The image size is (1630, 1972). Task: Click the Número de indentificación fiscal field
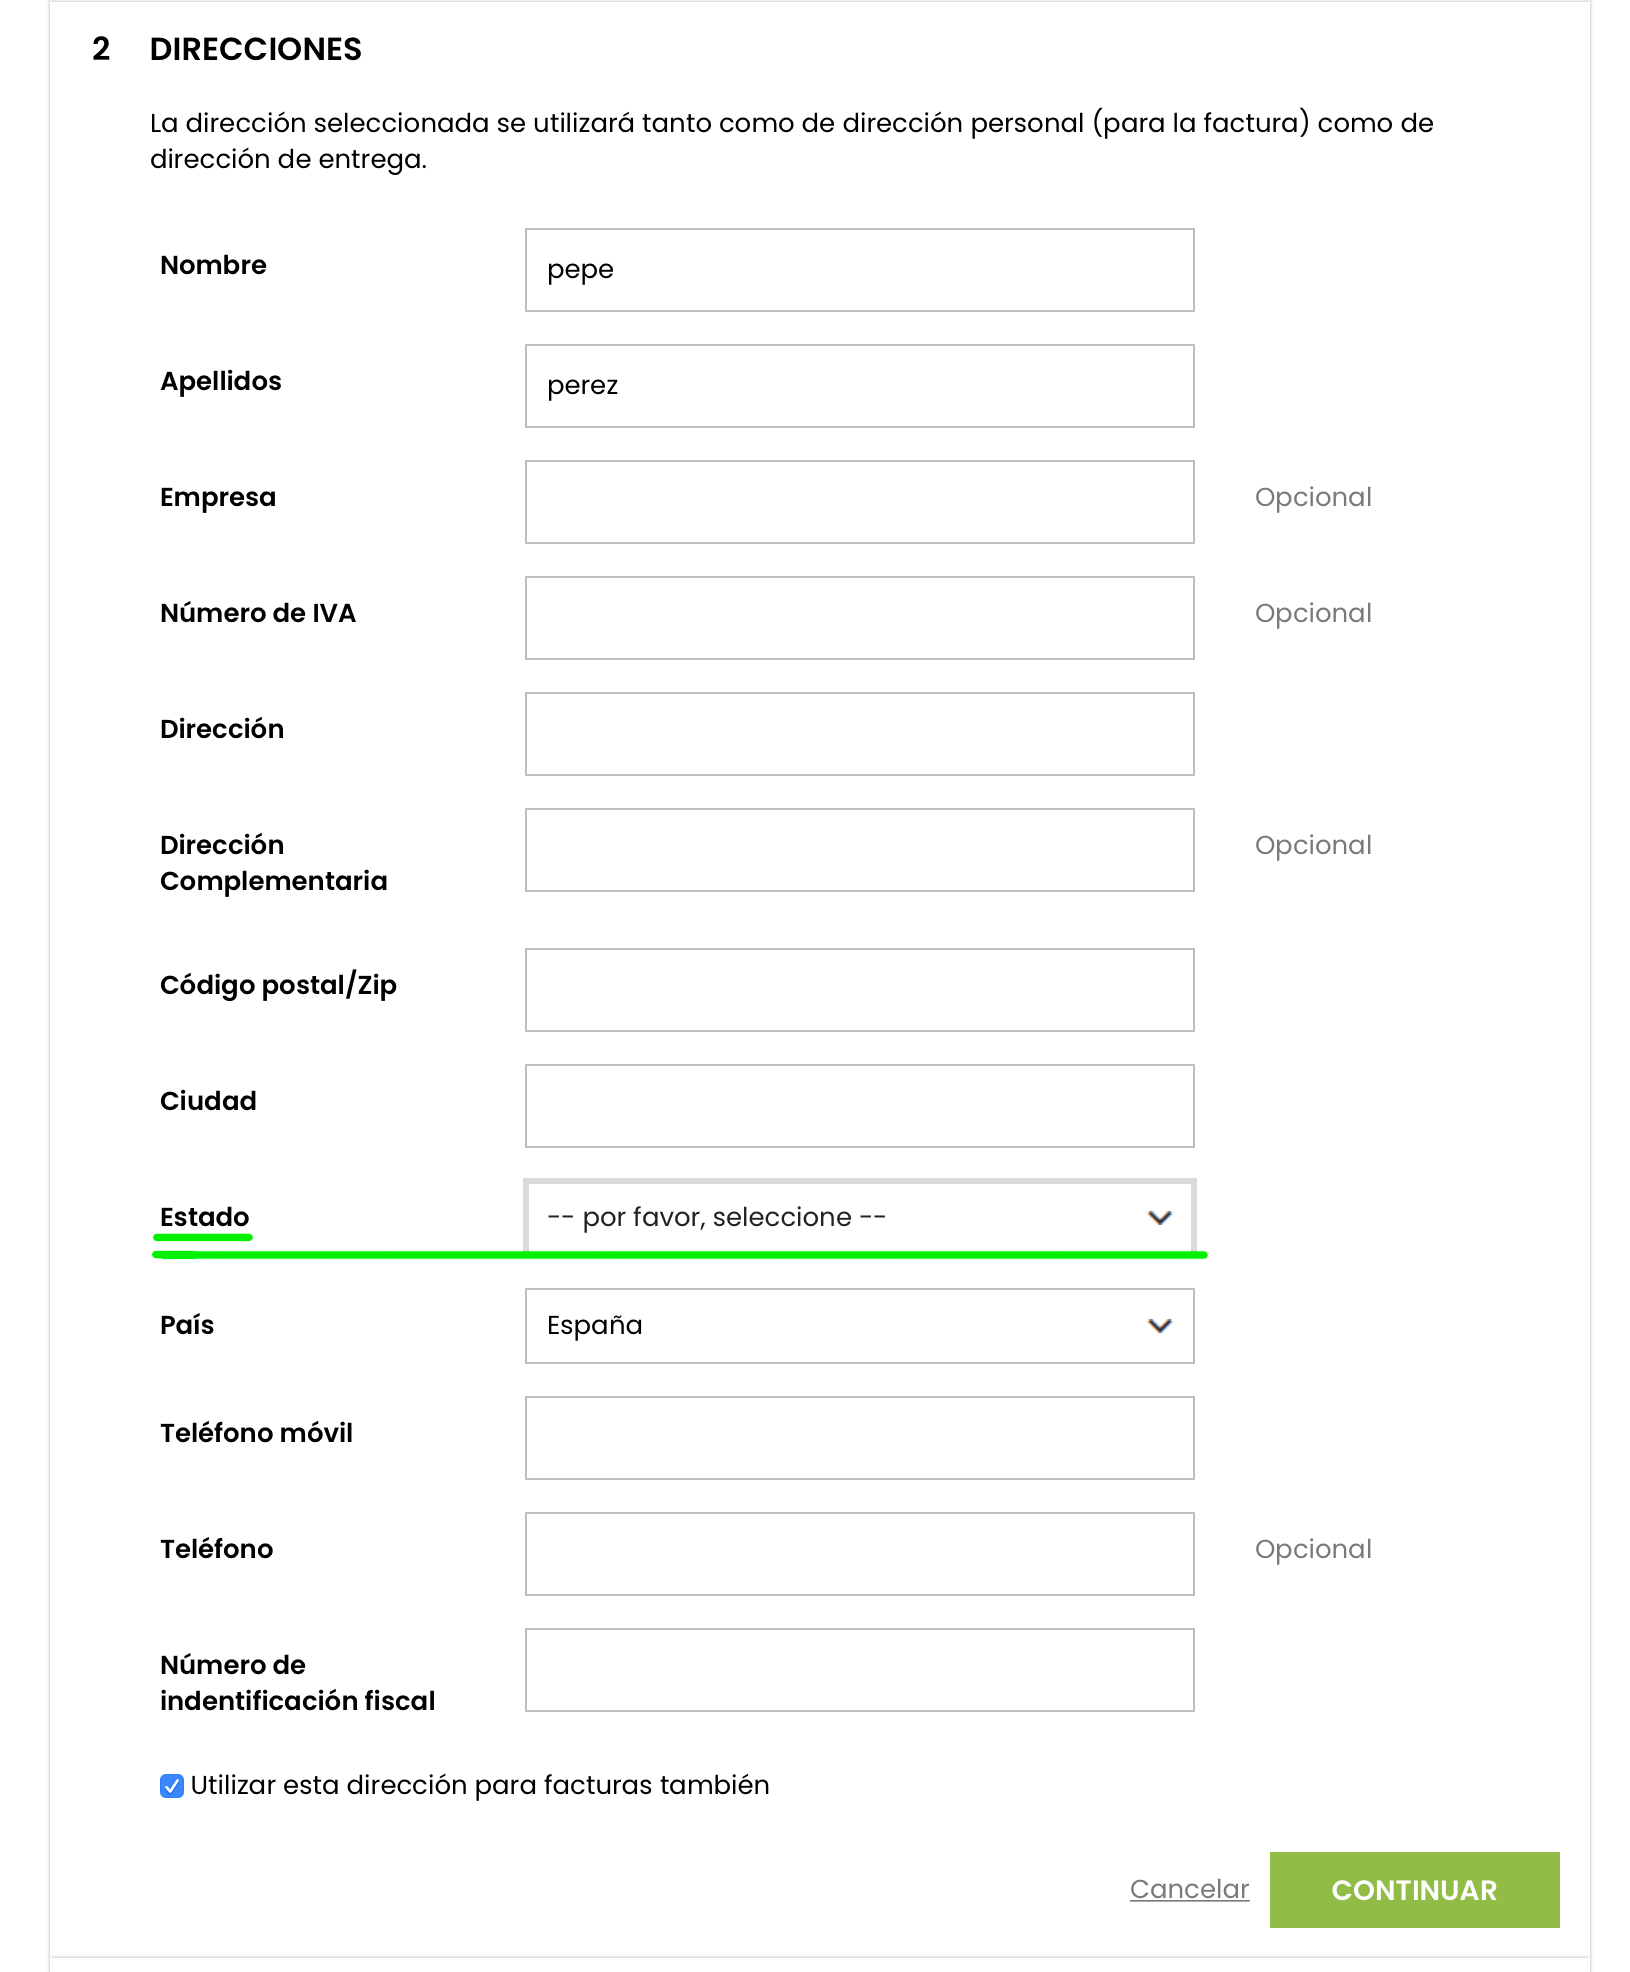860,1670
